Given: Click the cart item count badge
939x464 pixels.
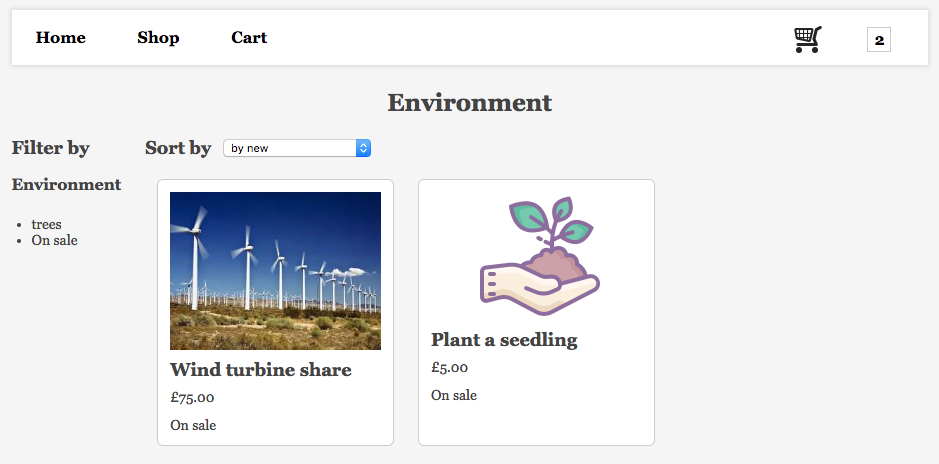Looking at the screenshot, I should point(879,40).
